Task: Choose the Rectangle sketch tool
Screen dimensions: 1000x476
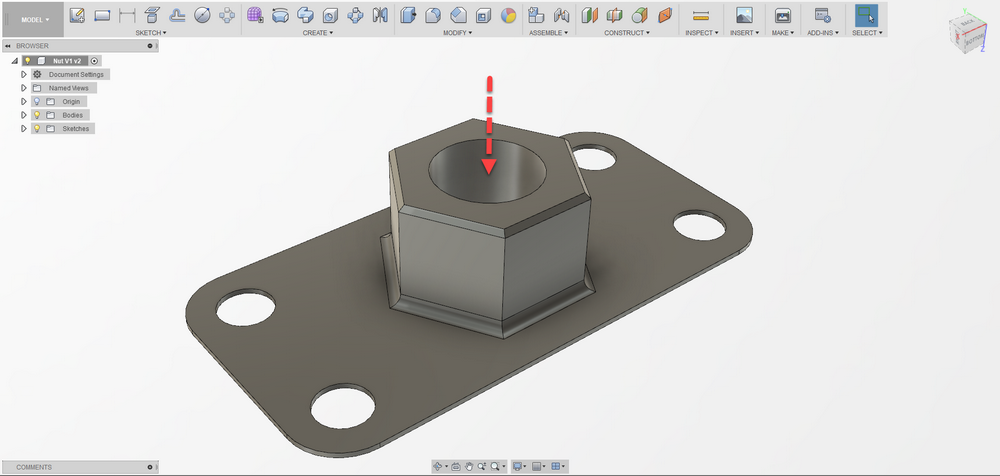Action: pyautogui.click(x=102, y=15)
